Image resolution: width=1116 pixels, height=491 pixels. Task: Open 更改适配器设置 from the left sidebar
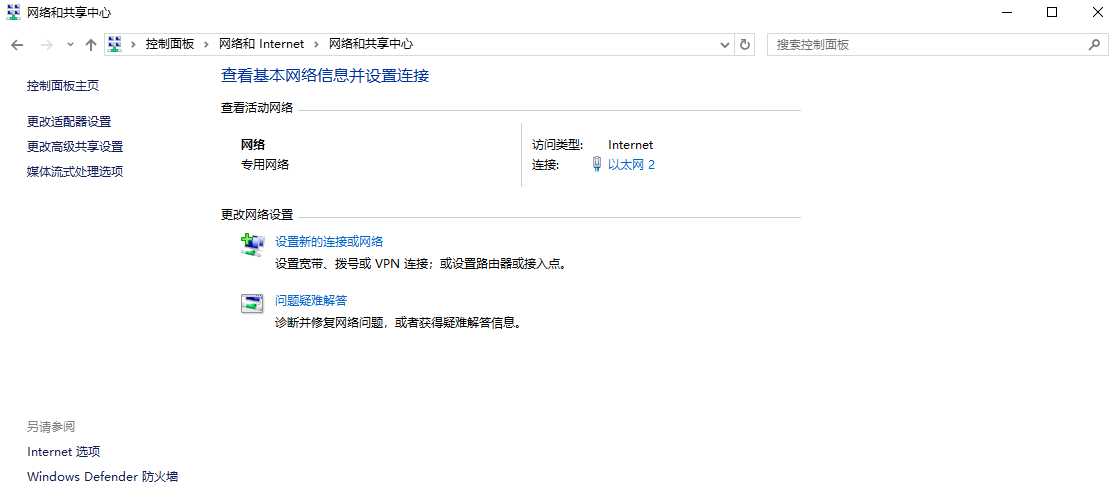(x=69, y=121)
